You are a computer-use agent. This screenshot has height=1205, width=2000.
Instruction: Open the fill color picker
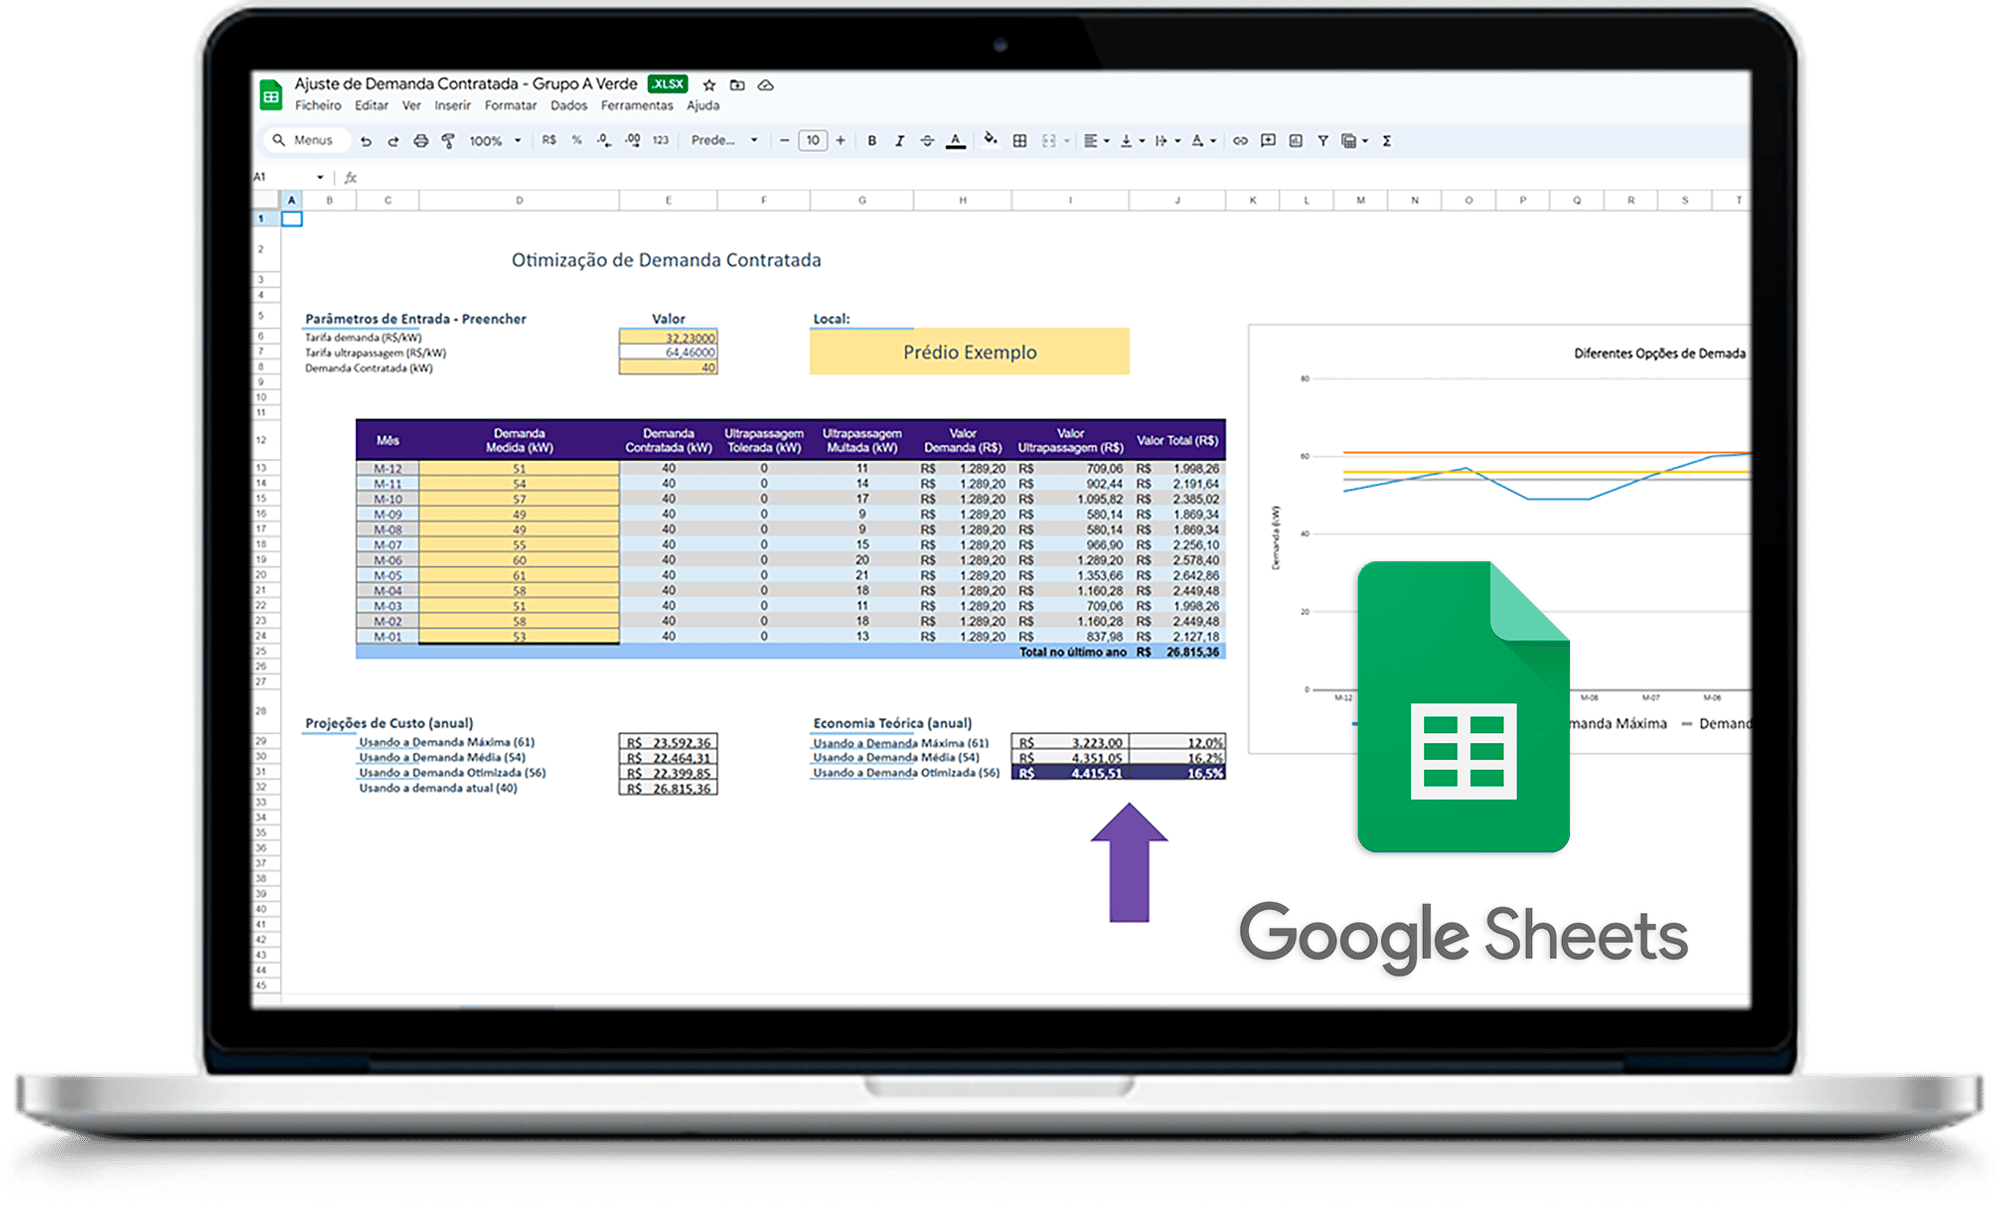[990, 141]
